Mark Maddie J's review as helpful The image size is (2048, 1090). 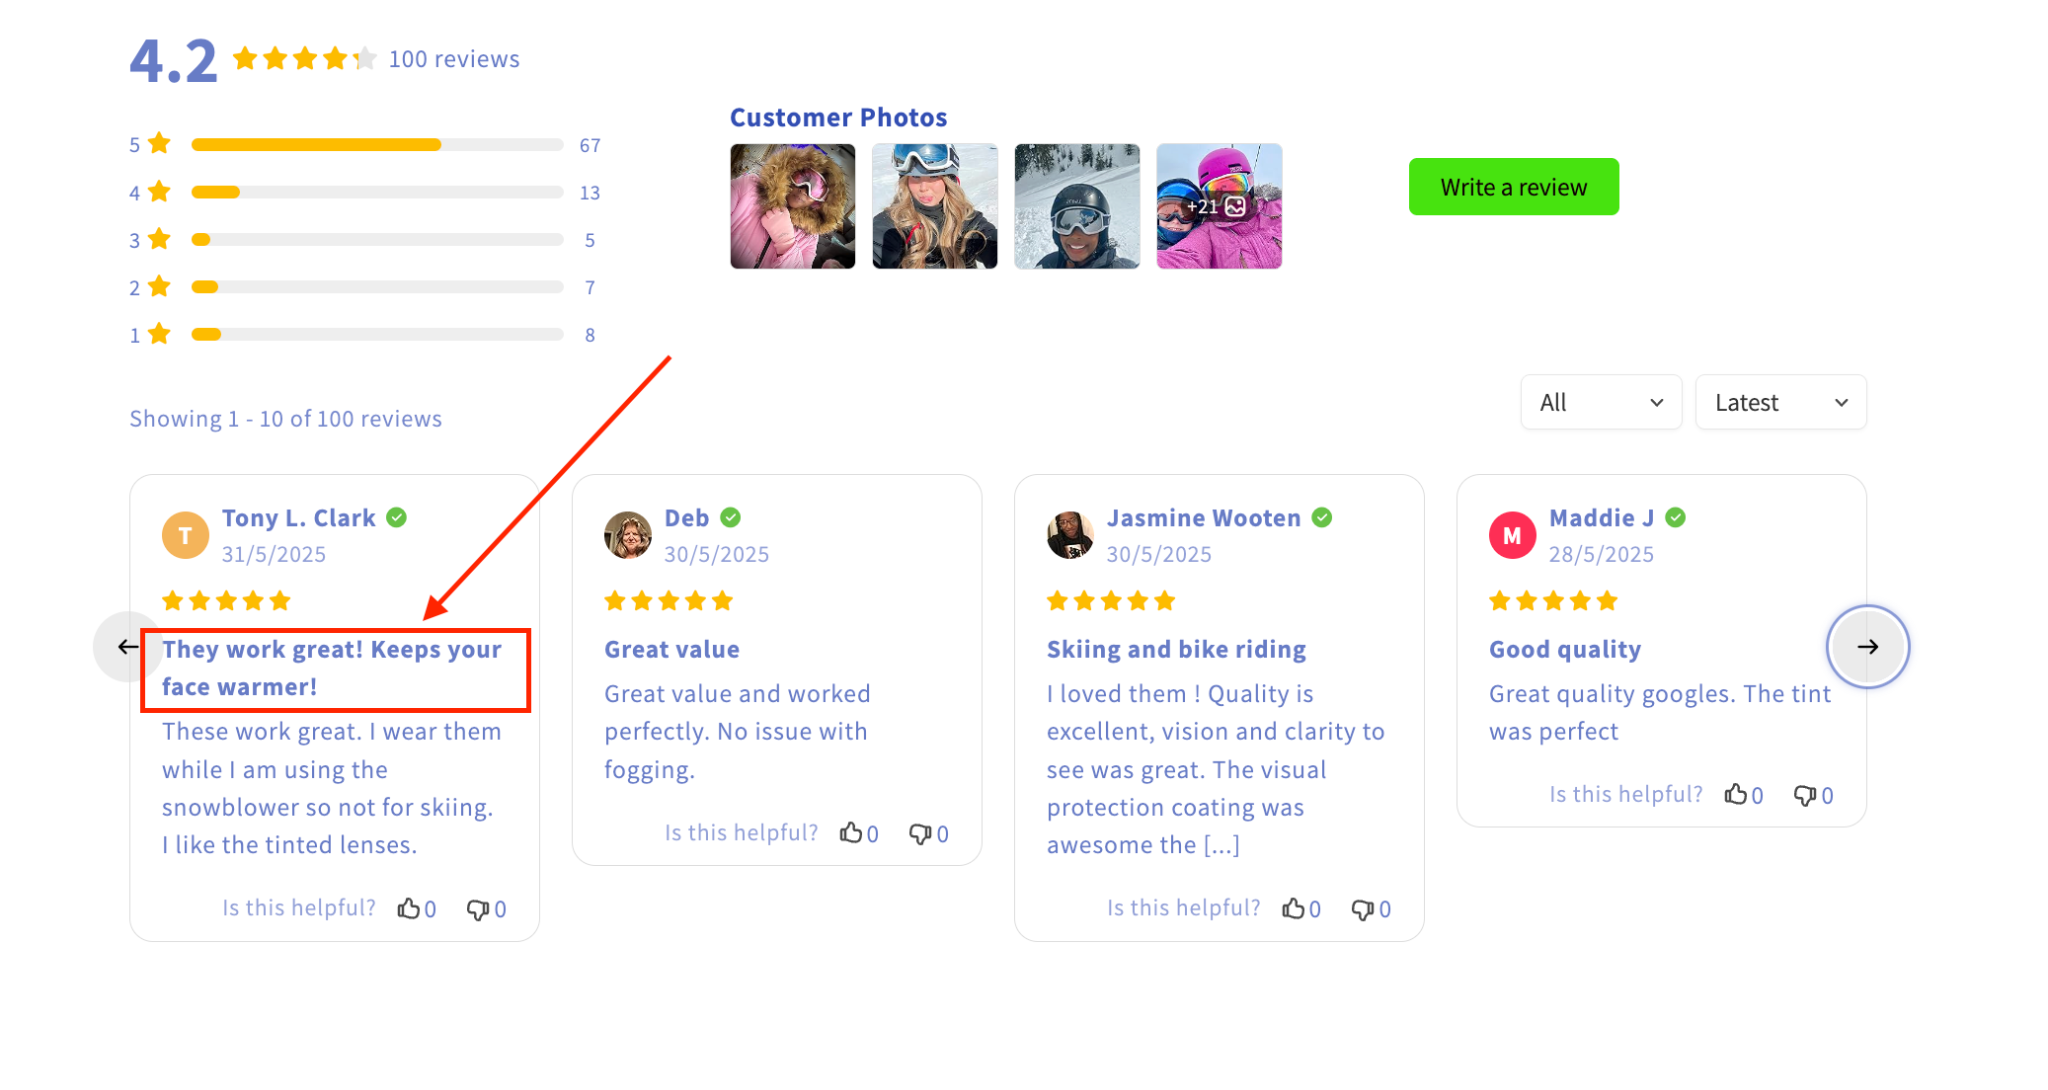pos(1736,795)
